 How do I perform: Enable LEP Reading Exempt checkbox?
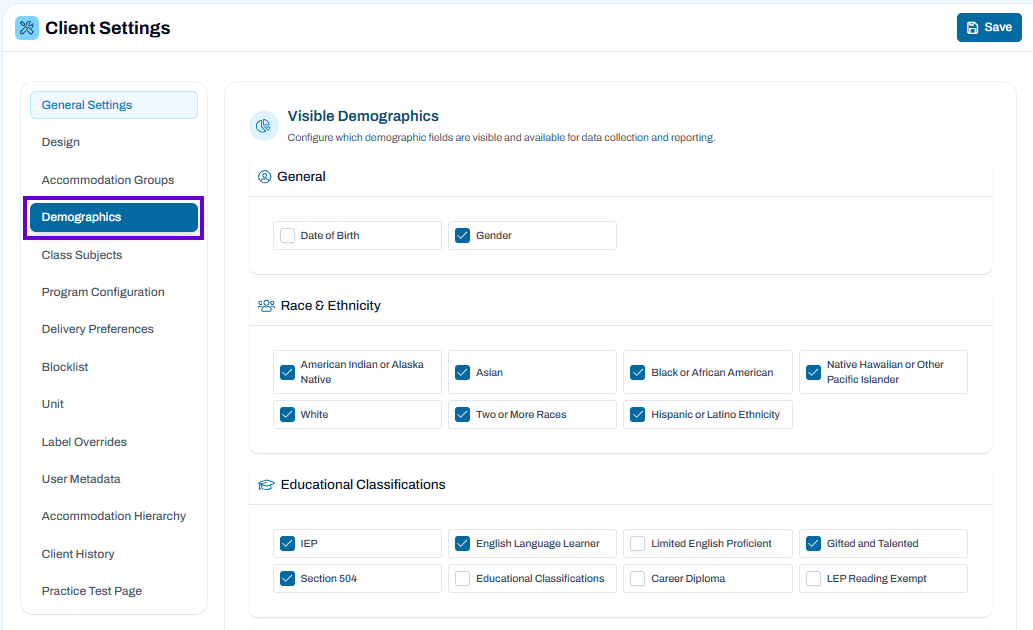coord(814,579)
